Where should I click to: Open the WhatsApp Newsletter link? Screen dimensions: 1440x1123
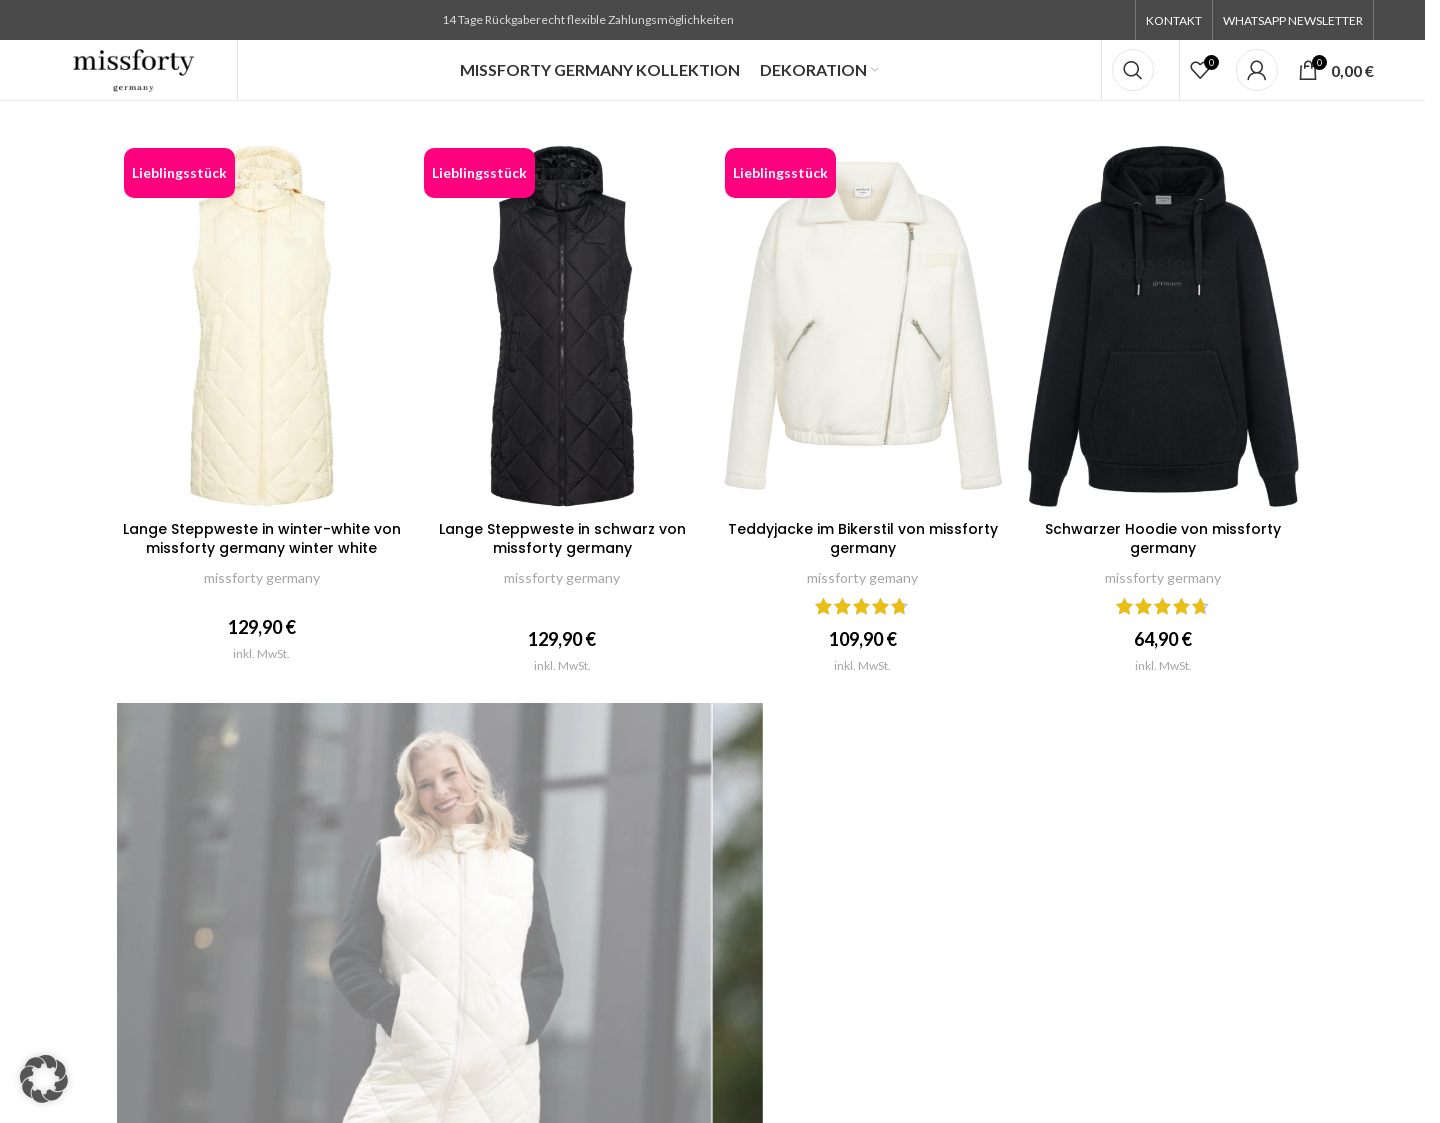tap(1292, 20)
